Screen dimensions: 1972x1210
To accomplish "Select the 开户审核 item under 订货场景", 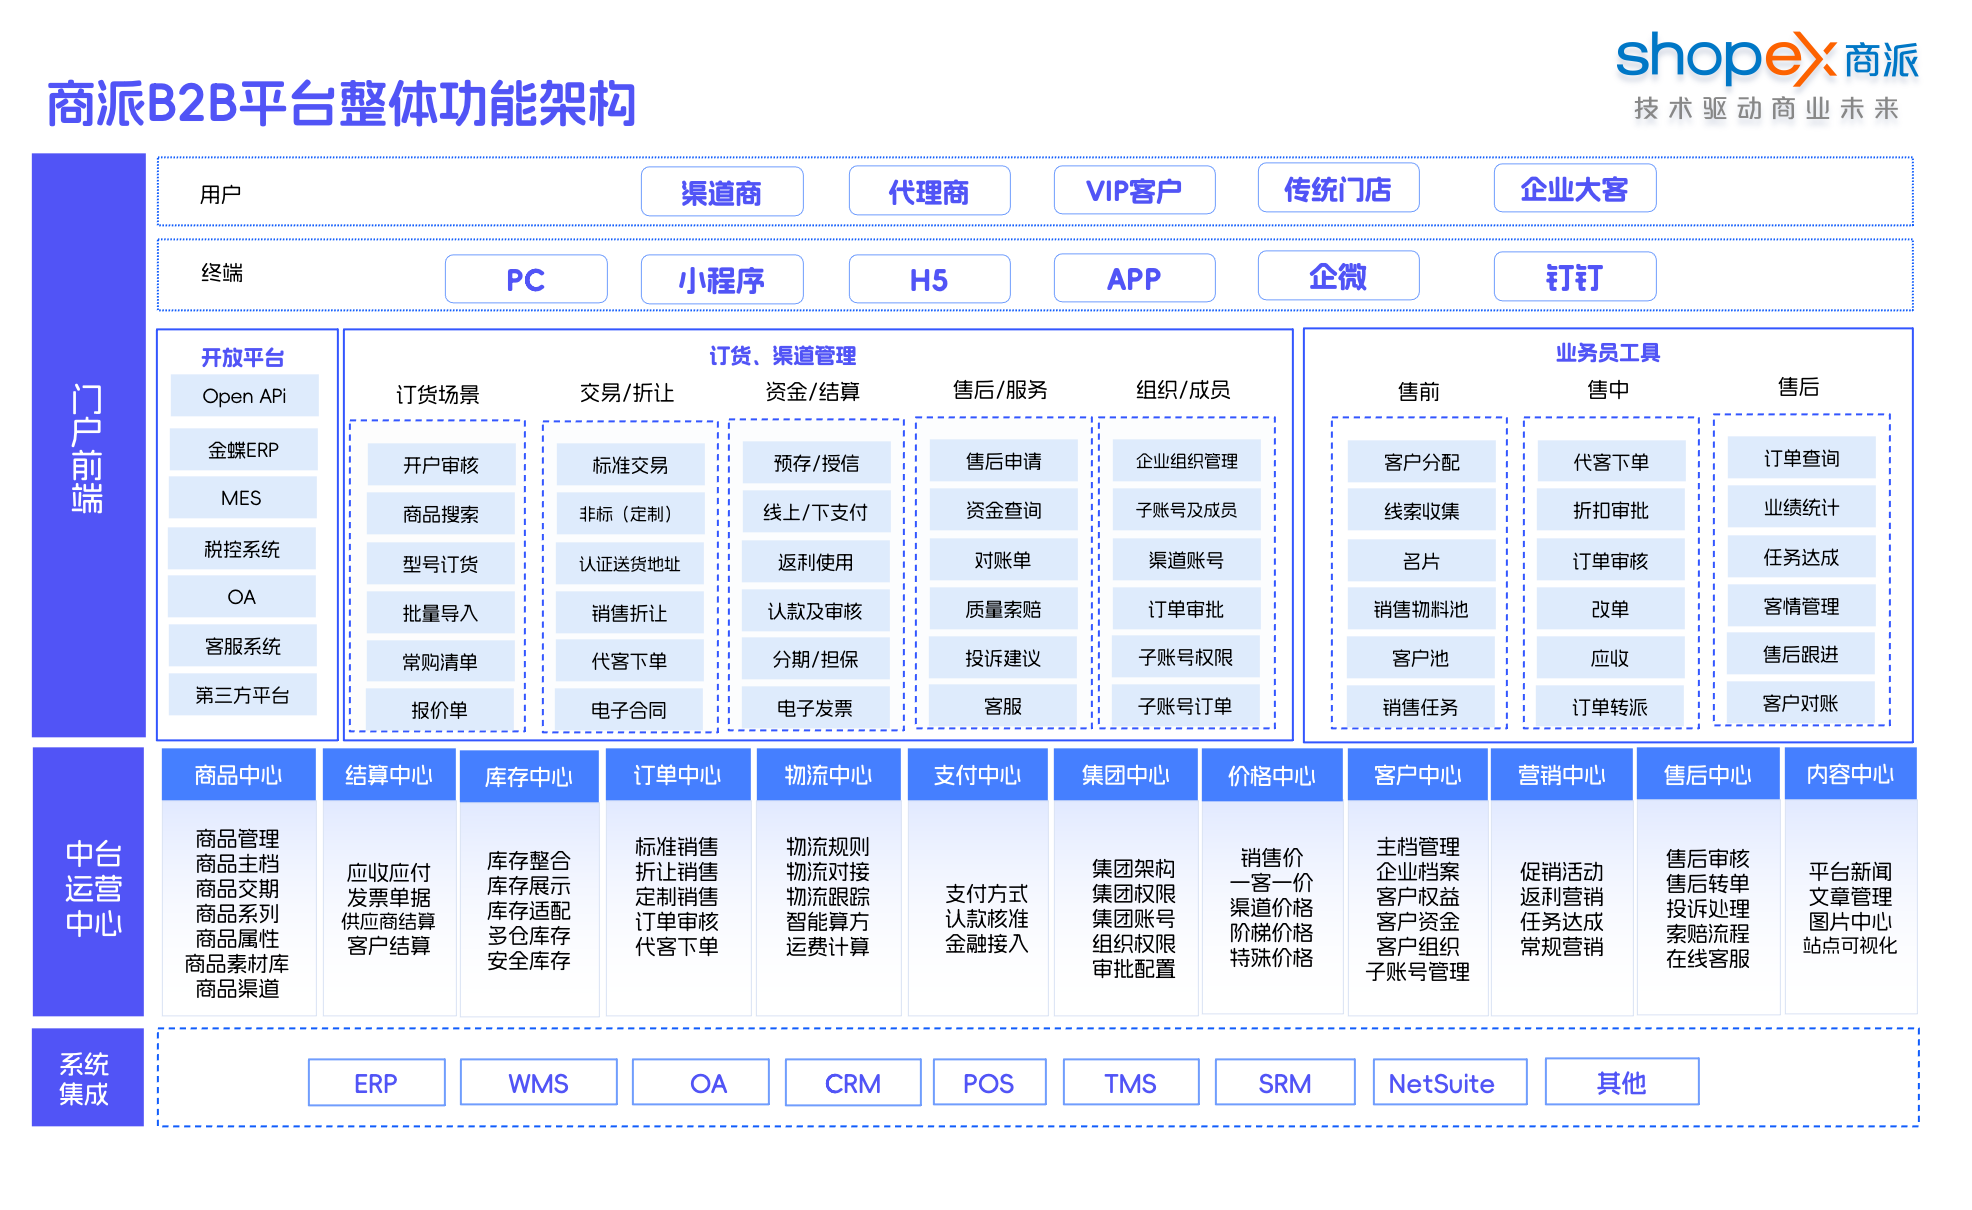I will pyautogui.click(x=440, y=465).
